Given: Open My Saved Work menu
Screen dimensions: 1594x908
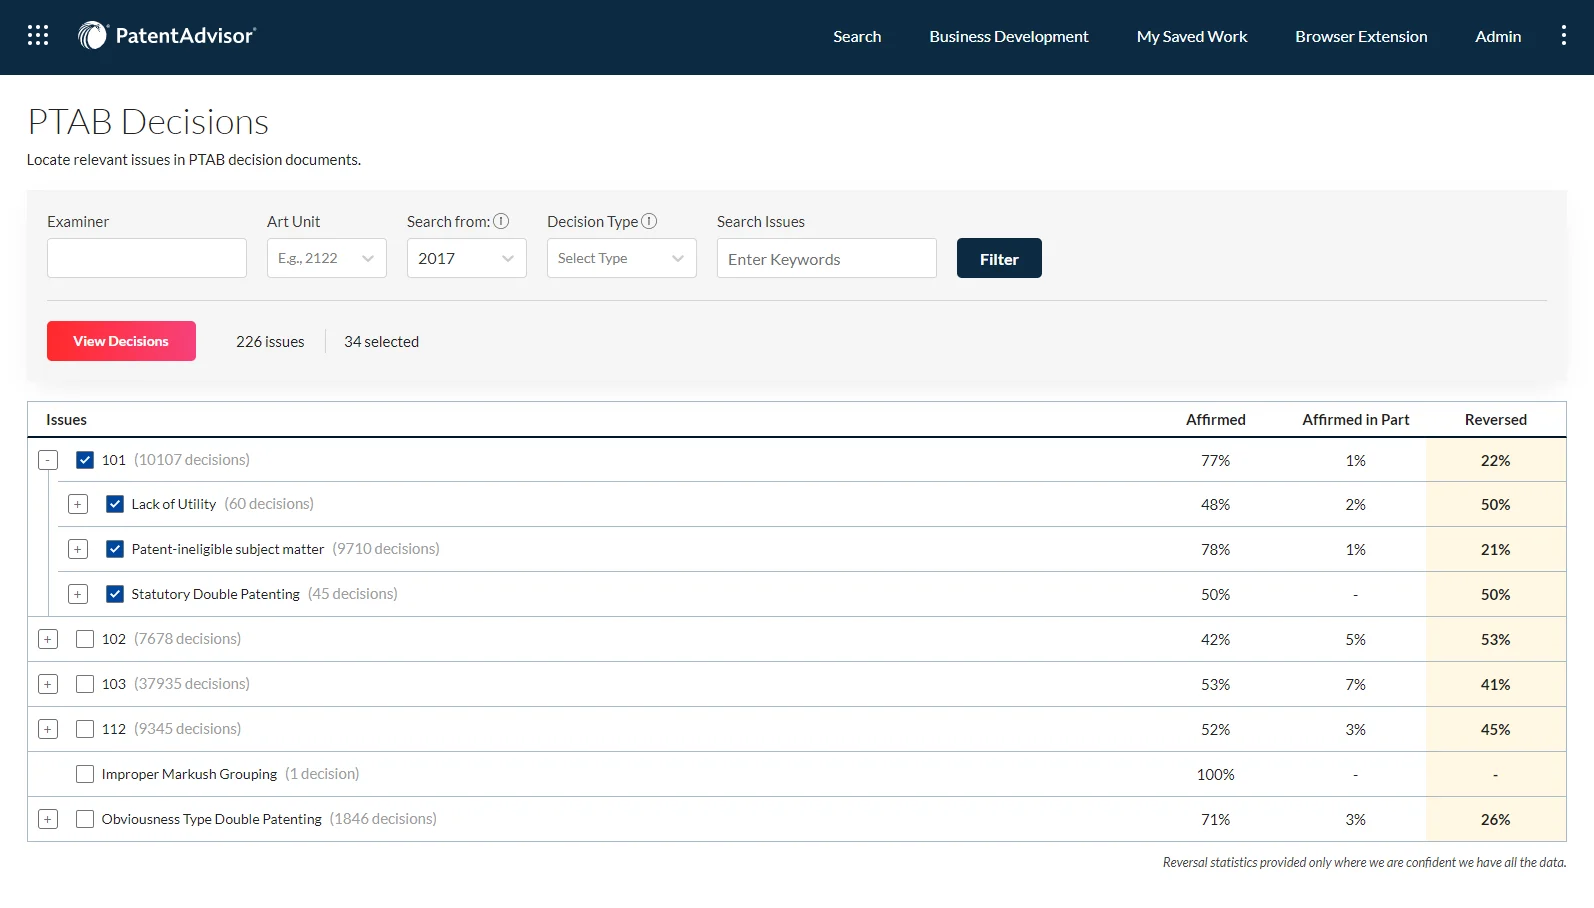Looking at the screenshot, I should (x=1191, y=36).
